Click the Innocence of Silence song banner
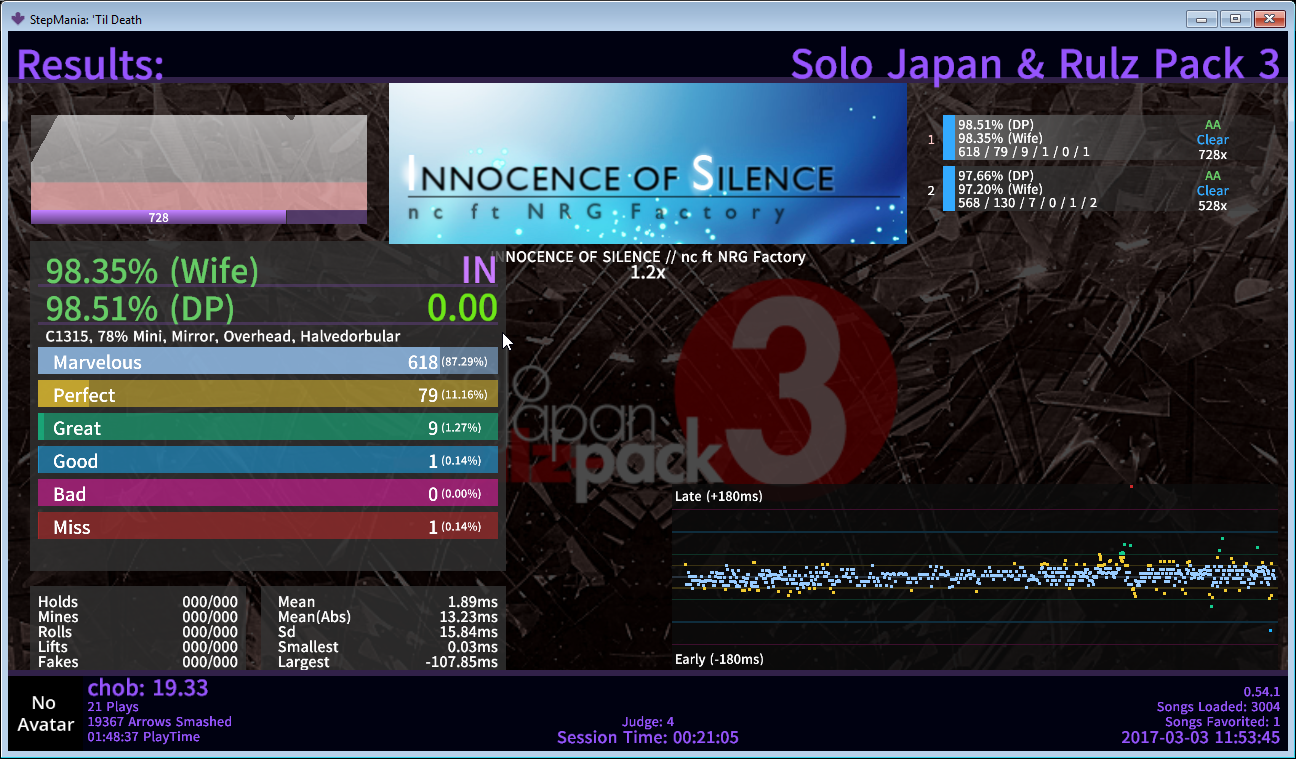1296x759 pixels. [647, 163]
